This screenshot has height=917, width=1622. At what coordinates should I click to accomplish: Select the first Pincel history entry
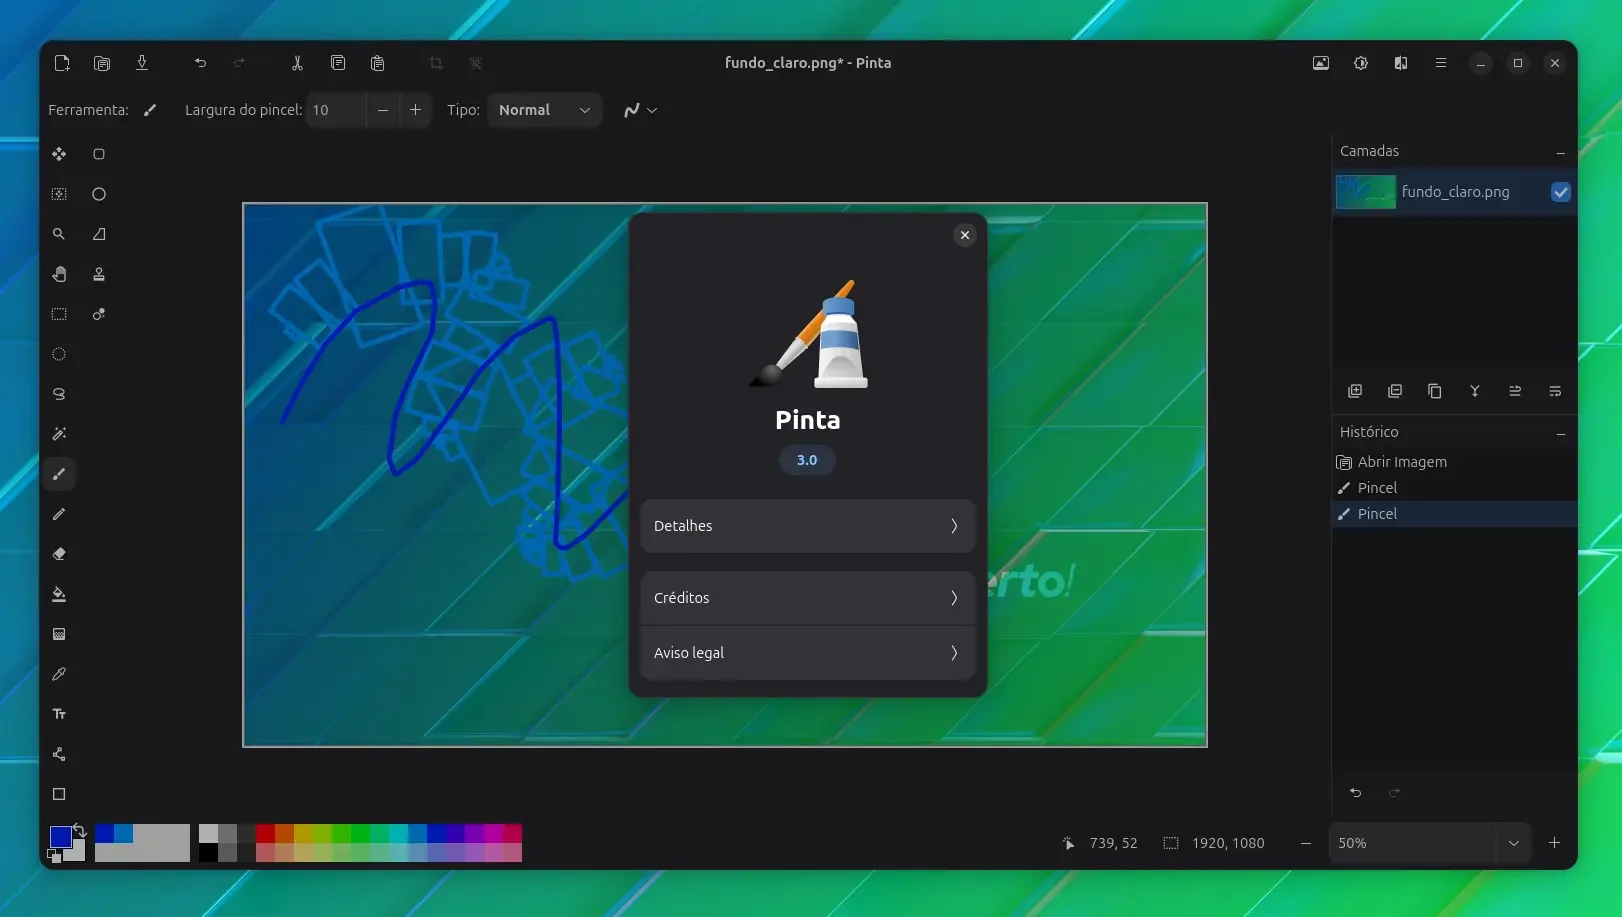[x=1455, y=488]
